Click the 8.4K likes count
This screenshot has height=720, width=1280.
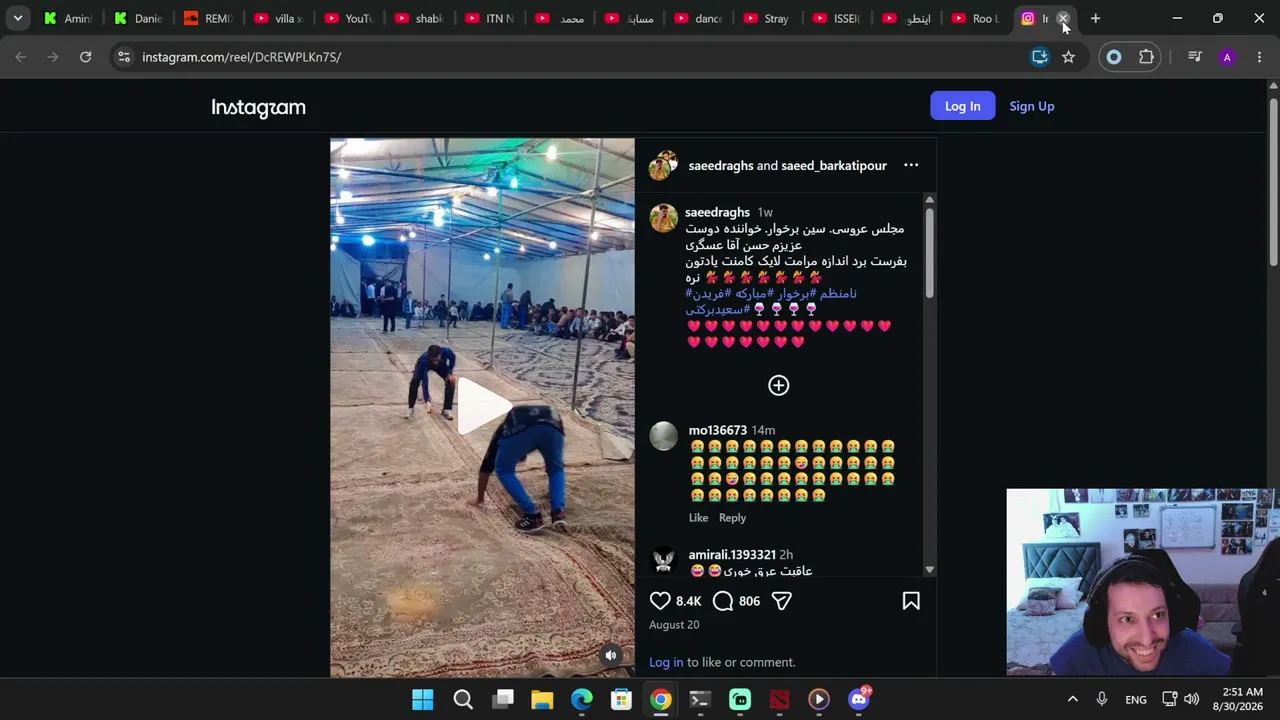(688, 601)
